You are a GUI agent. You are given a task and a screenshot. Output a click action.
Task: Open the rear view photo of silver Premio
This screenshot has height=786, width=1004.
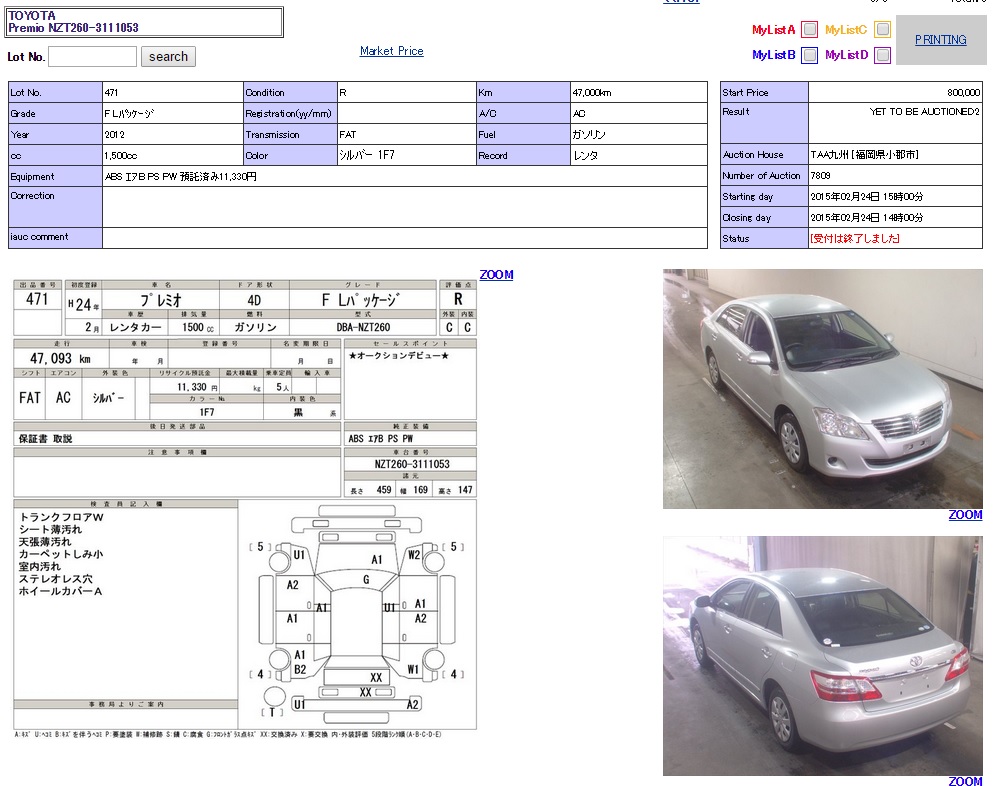(822, 655)
